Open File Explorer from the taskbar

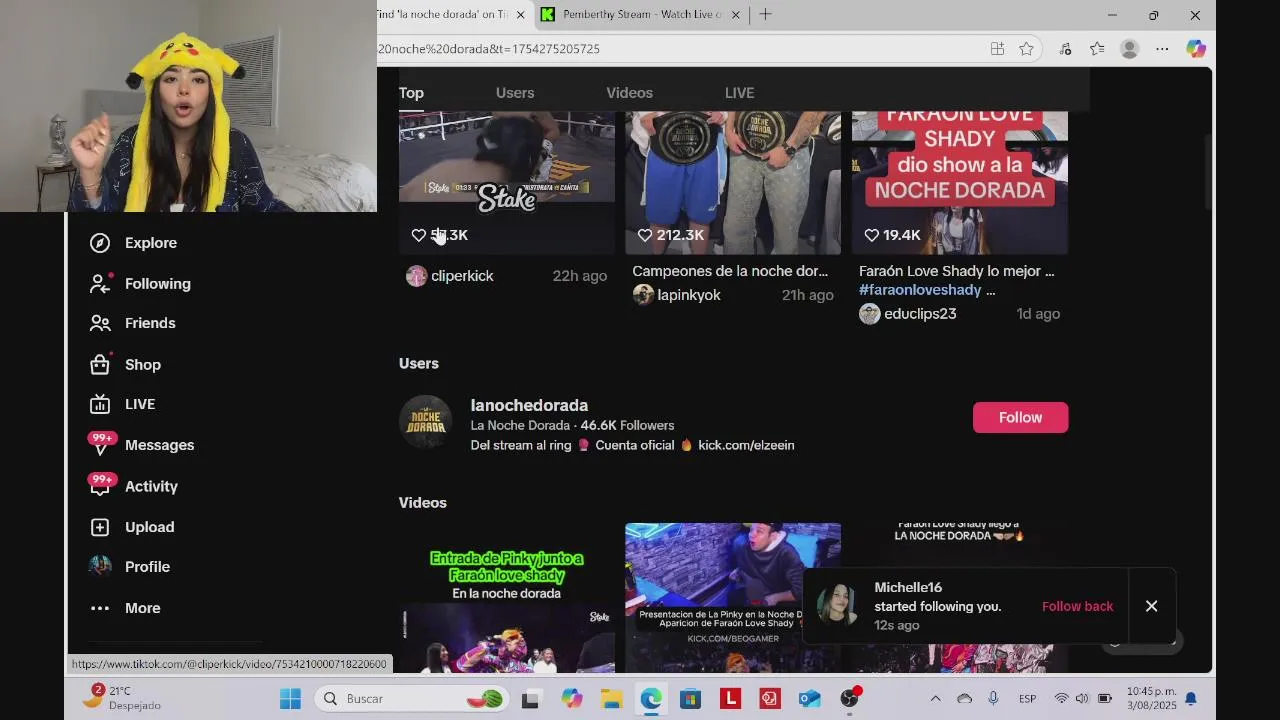point(611,698)
